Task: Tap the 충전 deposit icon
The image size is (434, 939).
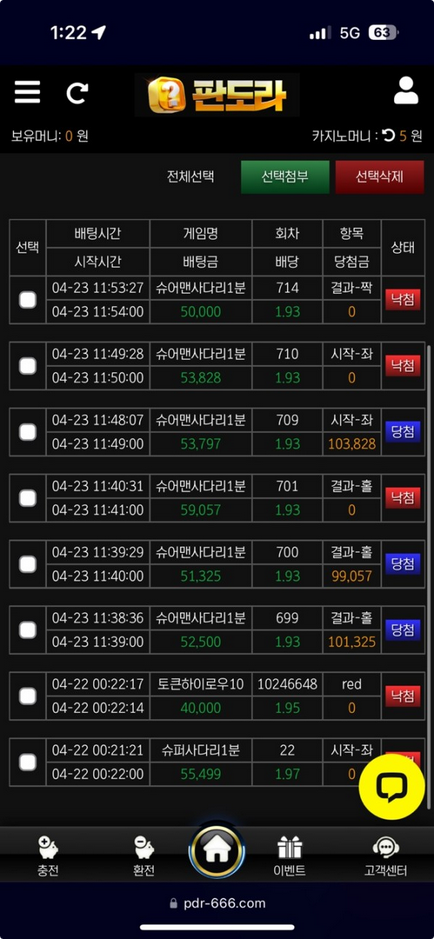Action: coord(48,856)
